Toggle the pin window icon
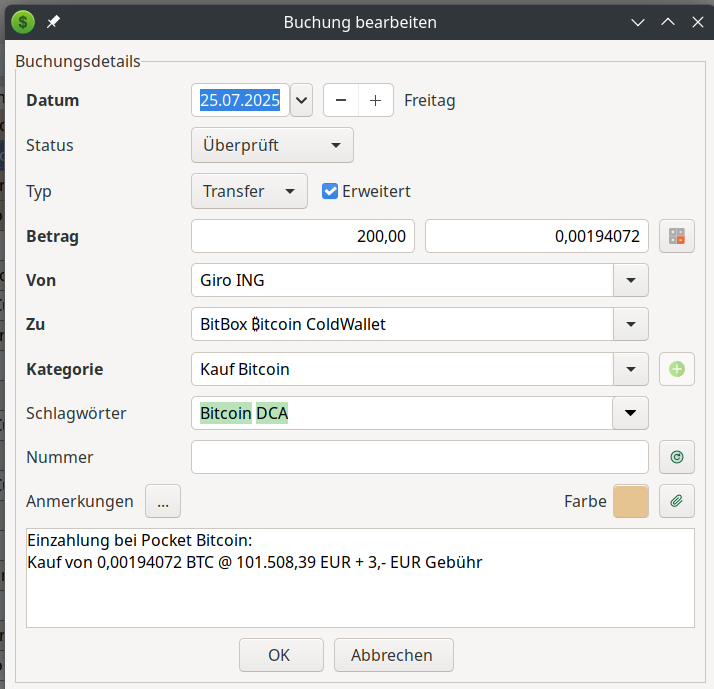 tap(53, 21)
